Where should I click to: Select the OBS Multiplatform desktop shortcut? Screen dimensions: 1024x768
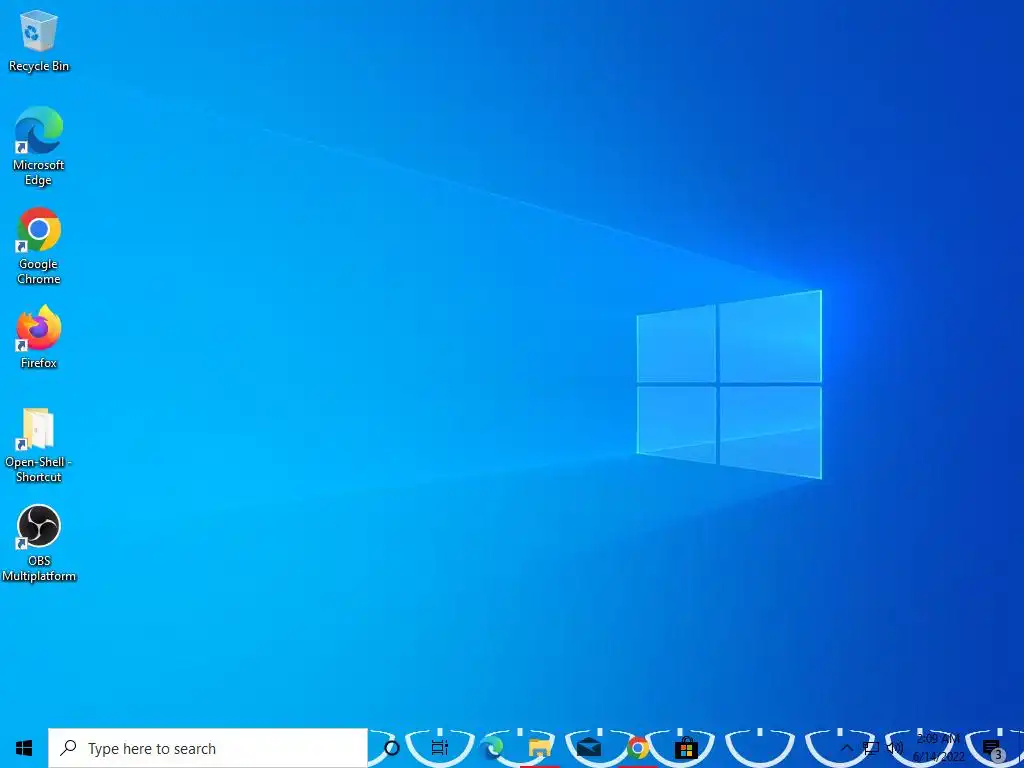pyautogui.click(x=39, y=543)
